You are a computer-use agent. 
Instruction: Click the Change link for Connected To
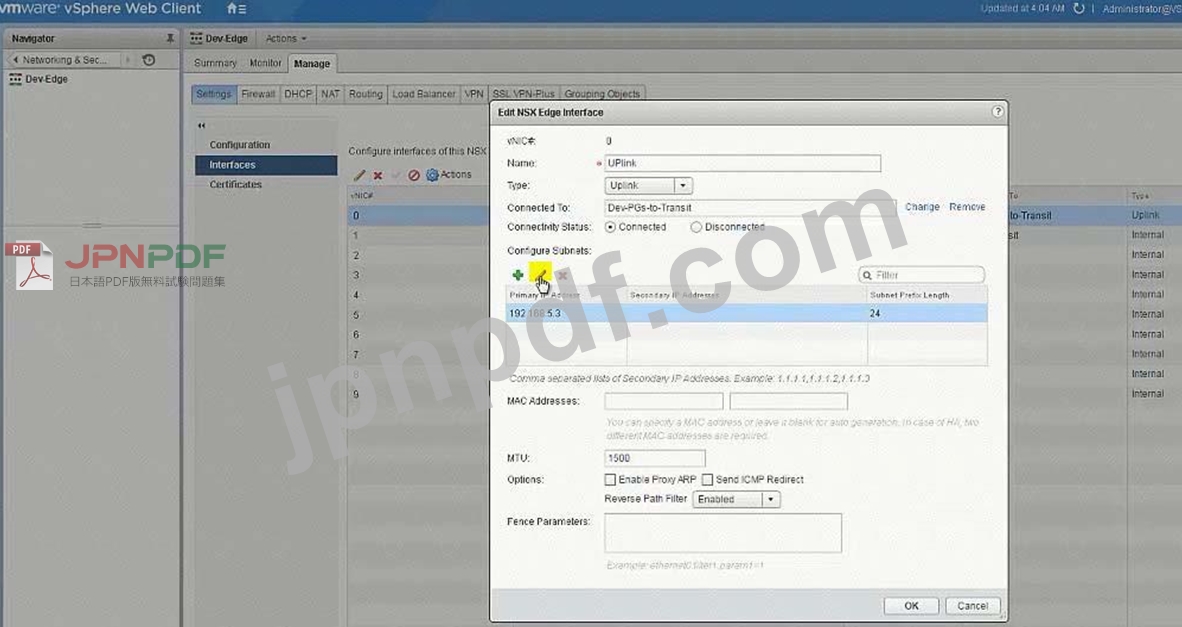pyautogui.click(x=922, y=207)
